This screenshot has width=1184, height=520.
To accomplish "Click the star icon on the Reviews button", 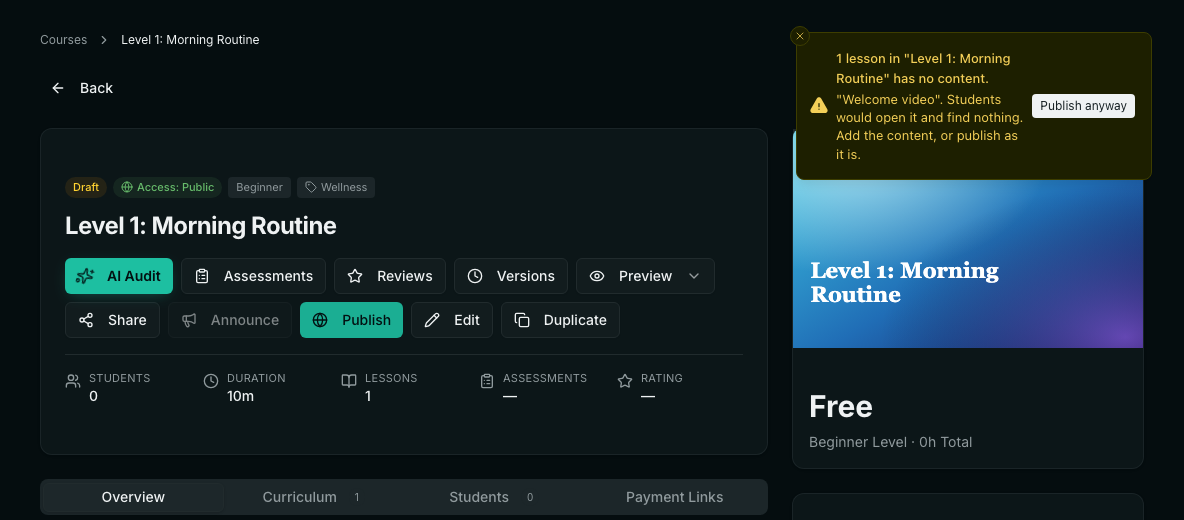I will point(355,276).
